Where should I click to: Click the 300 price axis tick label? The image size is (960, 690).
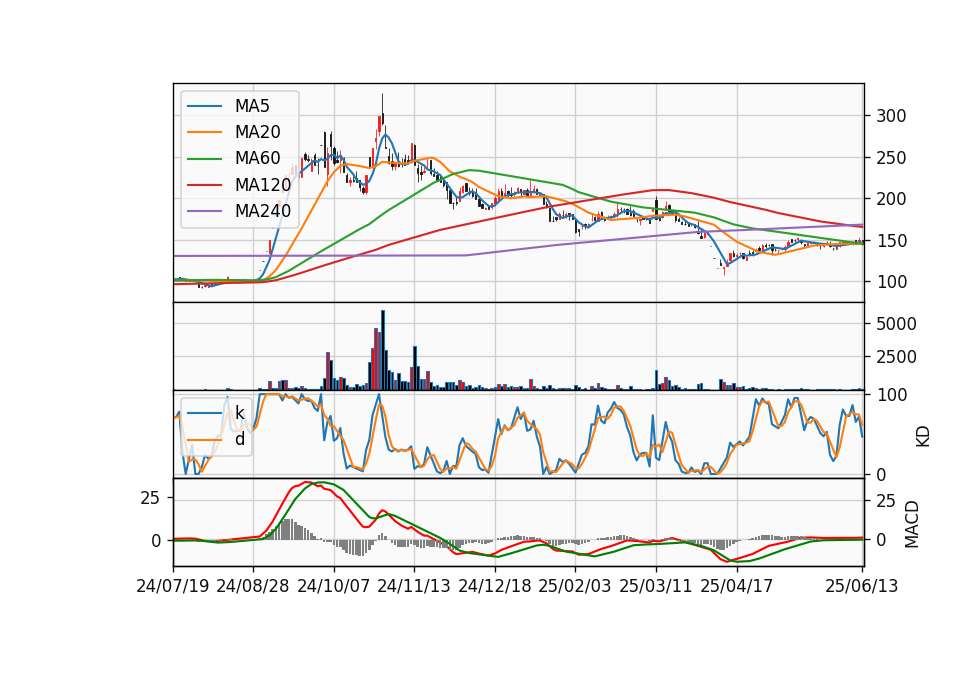(x=891, y=116)
